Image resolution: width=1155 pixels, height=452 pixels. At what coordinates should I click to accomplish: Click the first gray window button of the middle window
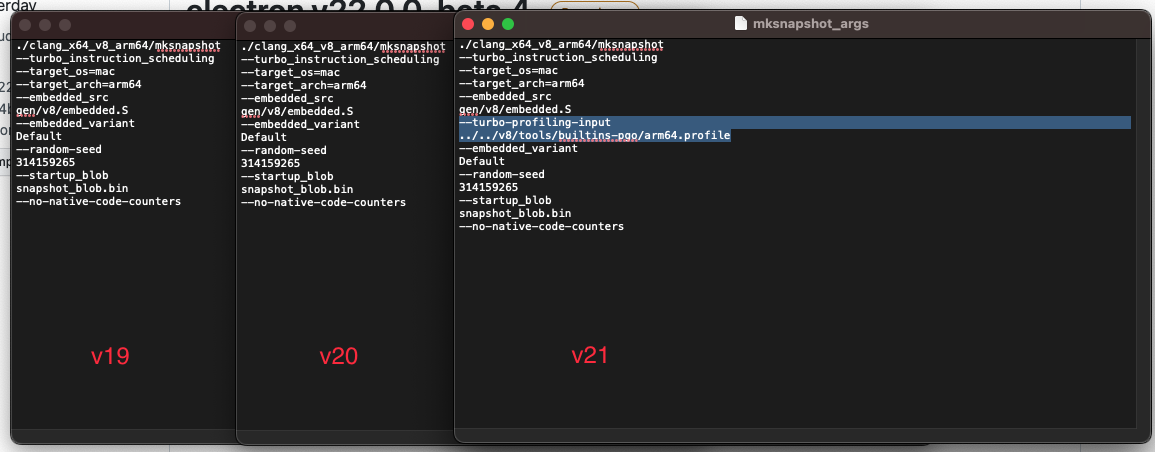(x=250, y=26)
